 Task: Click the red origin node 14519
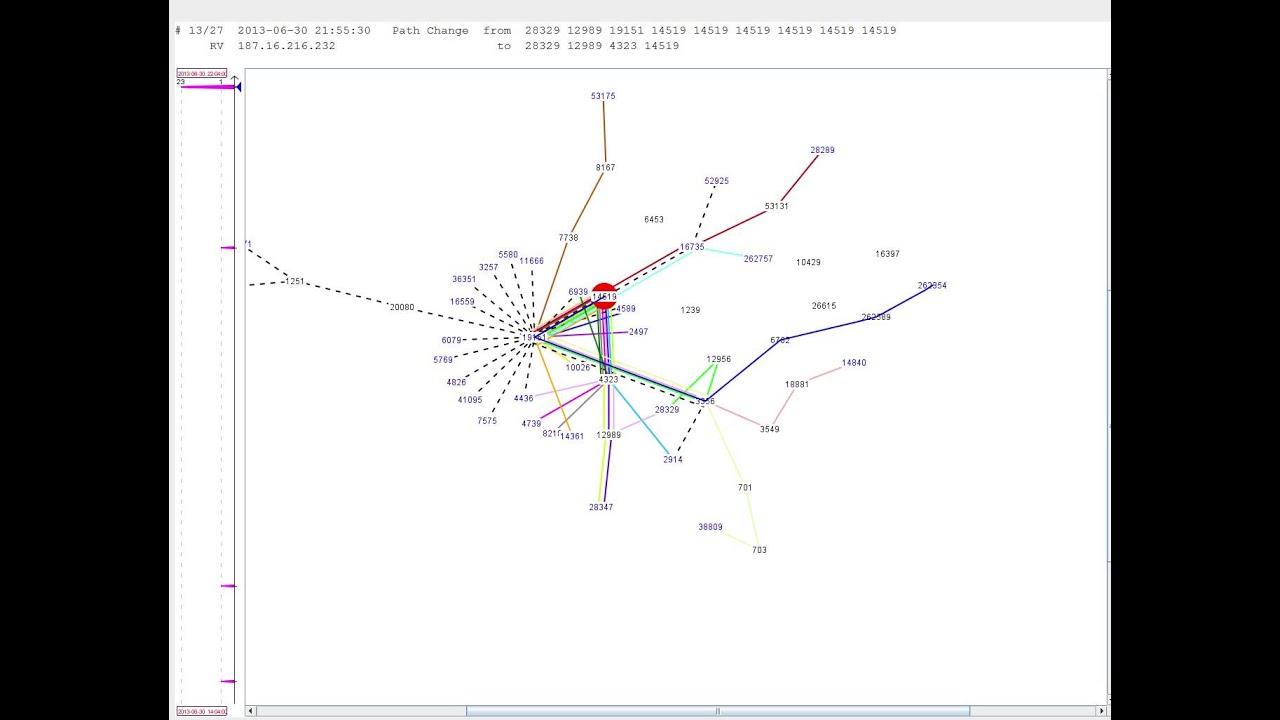click(604, 296)
